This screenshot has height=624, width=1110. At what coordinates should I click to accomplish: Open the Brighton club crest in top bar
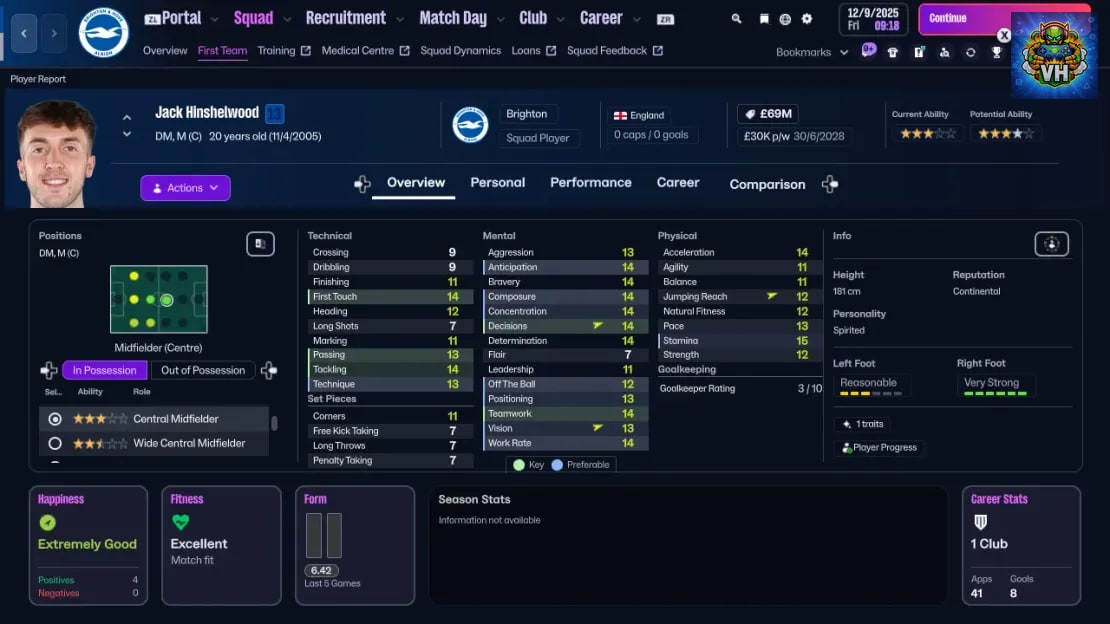(103, 33)
